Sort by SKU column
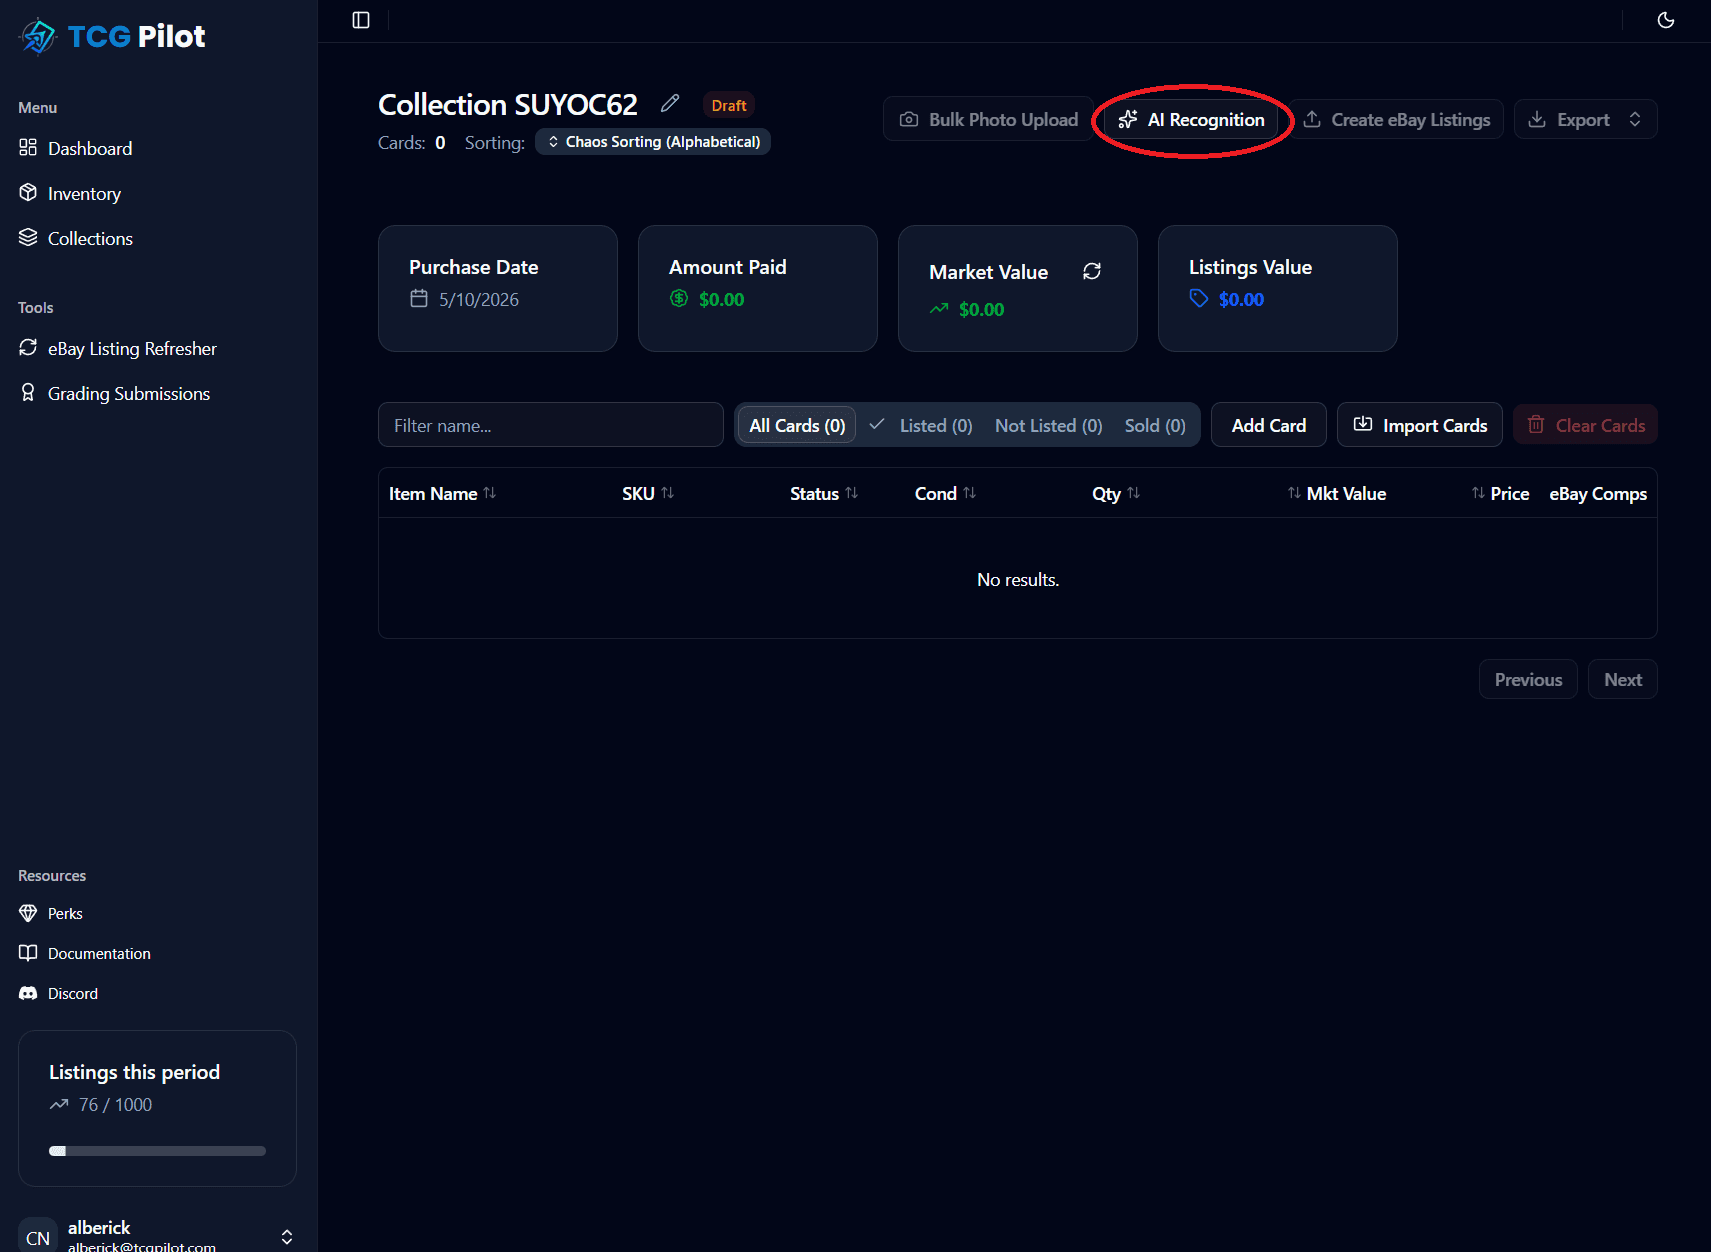The image size is (1711, 1252). (648, 493)
